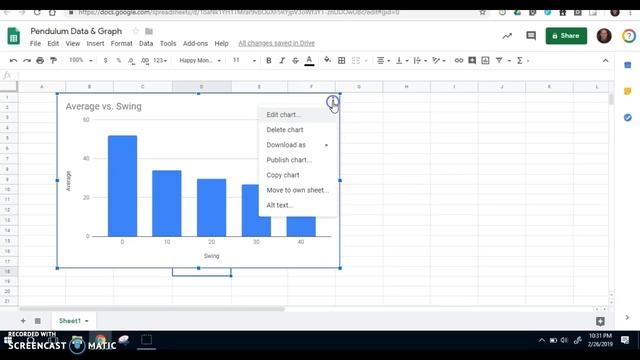
Task: Open the Sheets home logo
Action: coord(13,36)
